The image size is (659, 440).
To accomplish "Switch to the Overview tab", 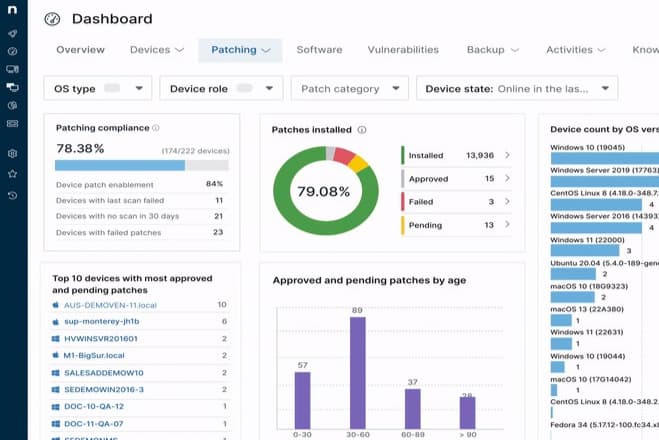I will pyautogui.click(x=80, y=50).
